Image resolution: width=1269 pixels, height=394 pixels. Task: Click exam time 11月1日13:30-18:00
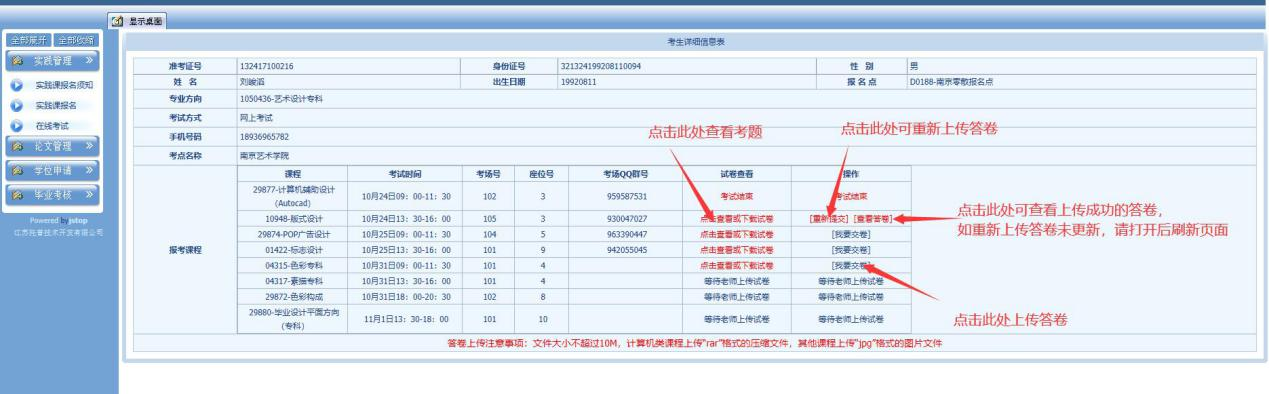point(405,319)
